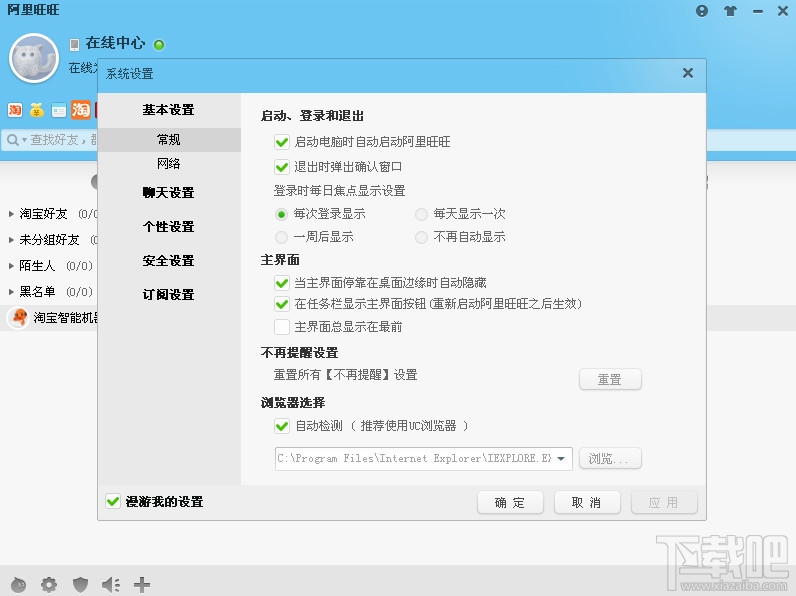Image resolution: width=796 pixels, height=596 pixels.
Task: Uncheck 启动电脑时自动启动阿里旺旺
Action: point(282,142)
